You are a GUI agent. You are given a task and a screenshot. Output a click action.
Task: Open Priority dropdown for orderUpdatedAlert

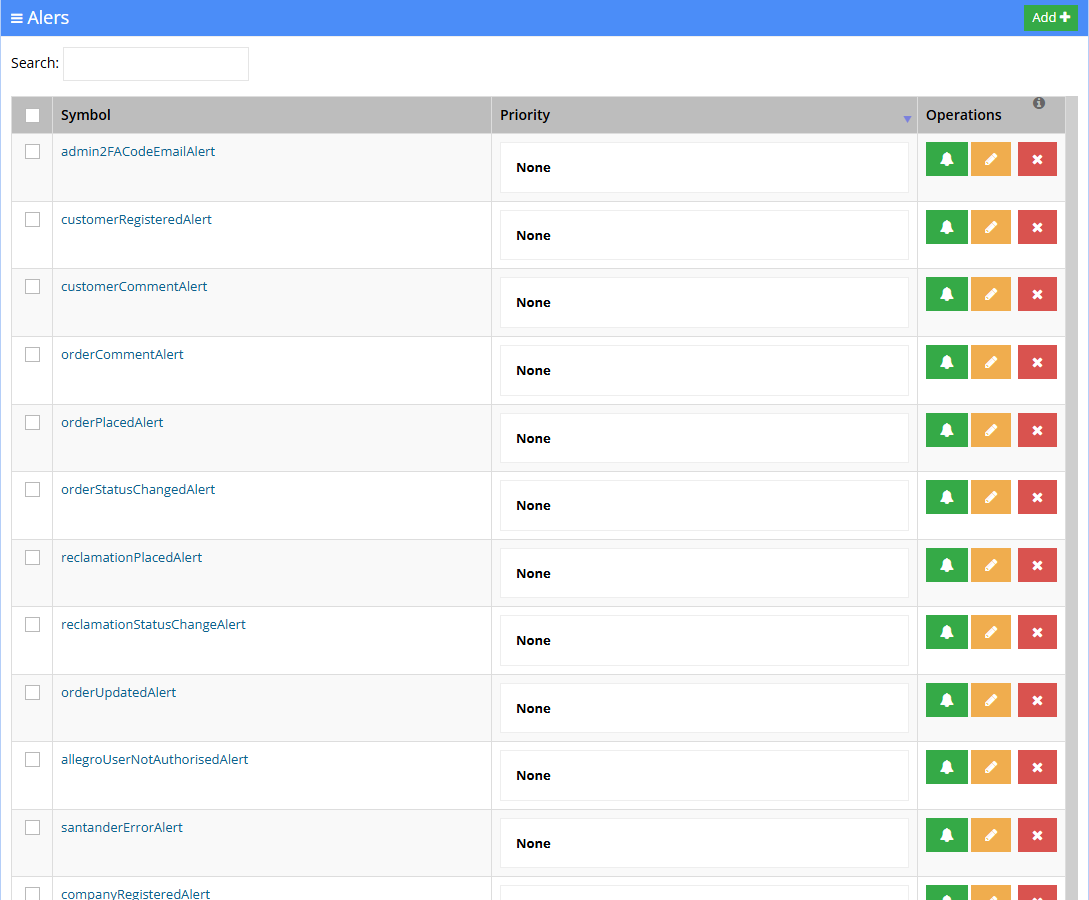click(704, 708)
